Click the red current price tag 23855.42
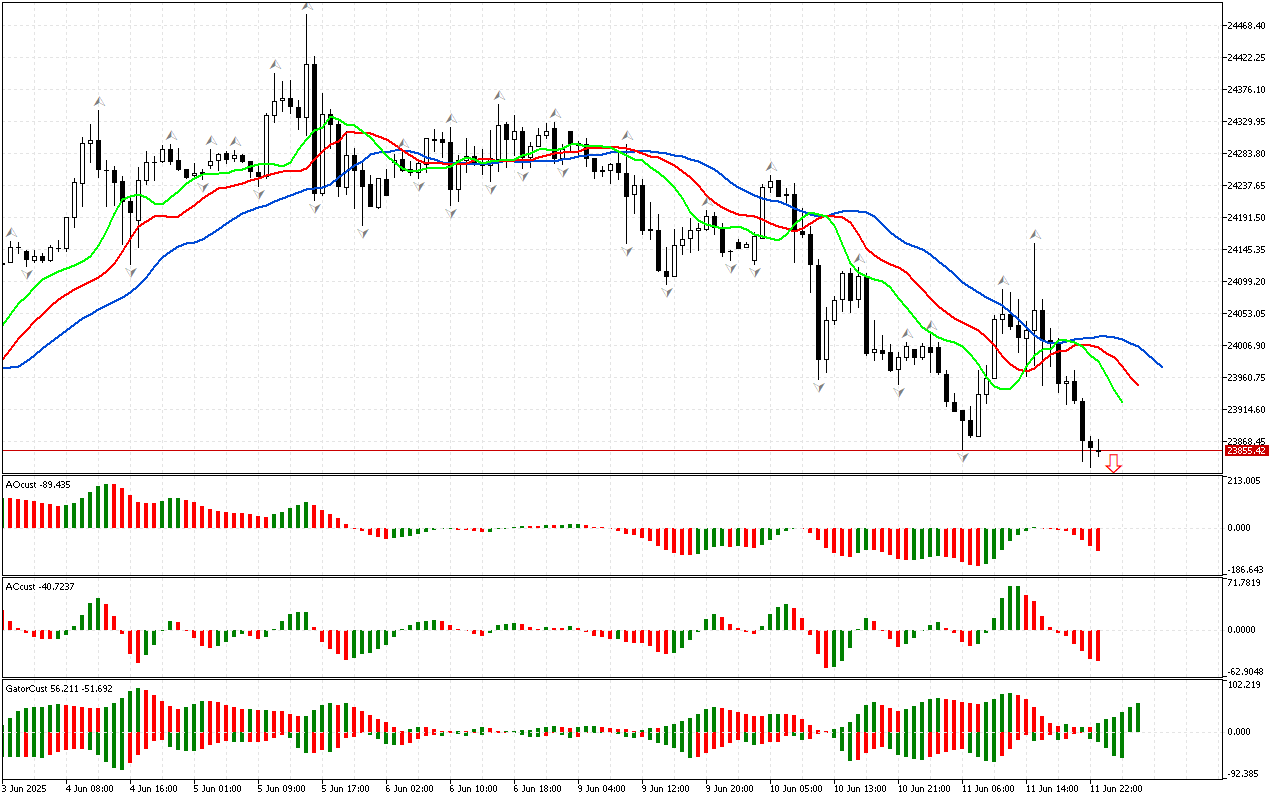The height and width of the screenshot is (800, 1280). [x=1246, y=451]
